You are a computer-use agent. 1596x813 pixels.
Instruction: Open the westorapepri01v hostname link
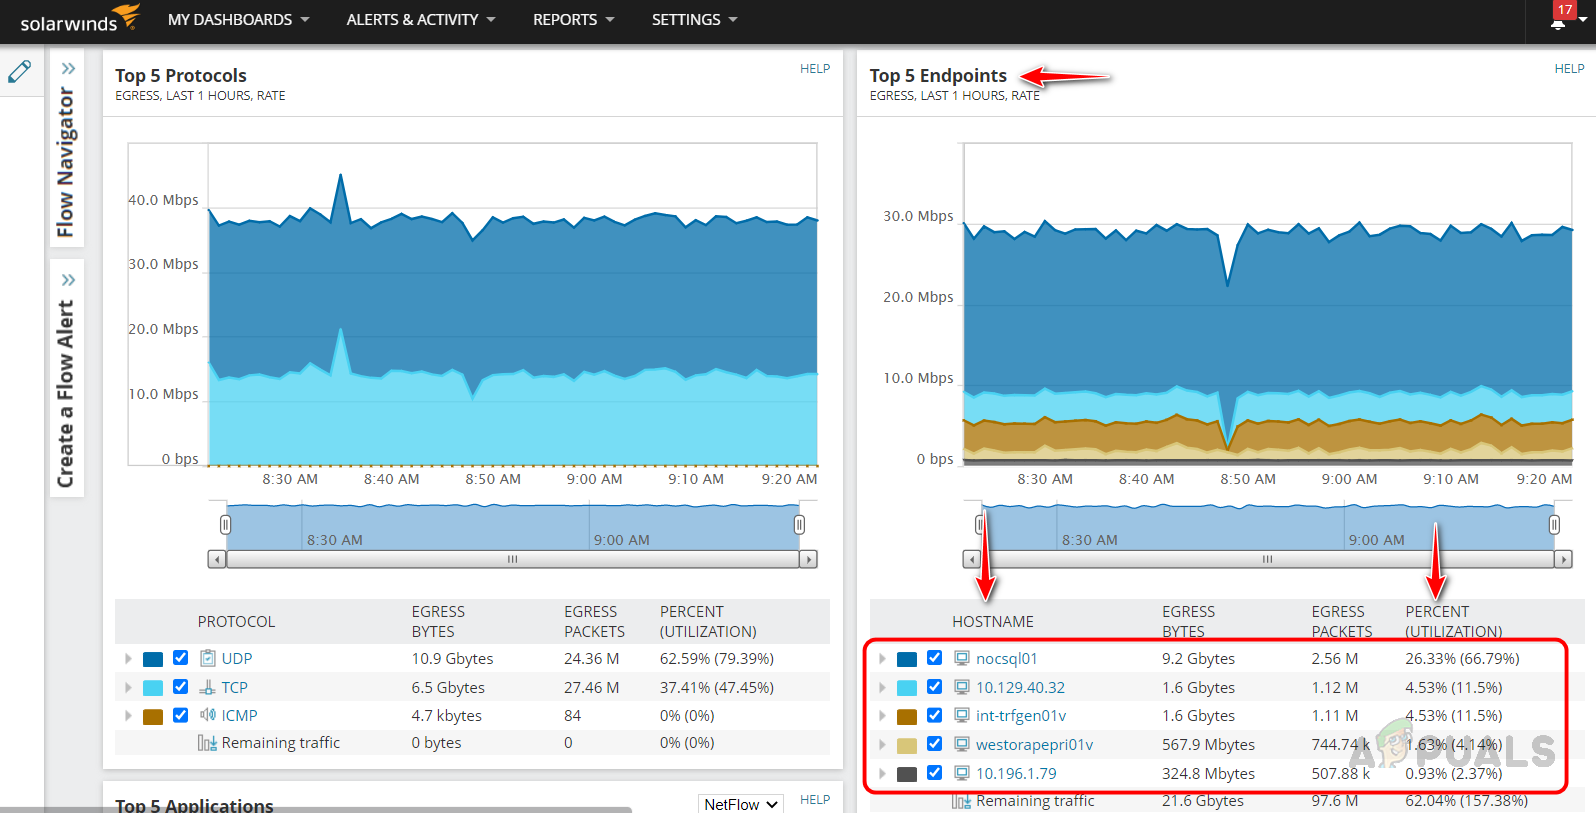[1034, 744]
